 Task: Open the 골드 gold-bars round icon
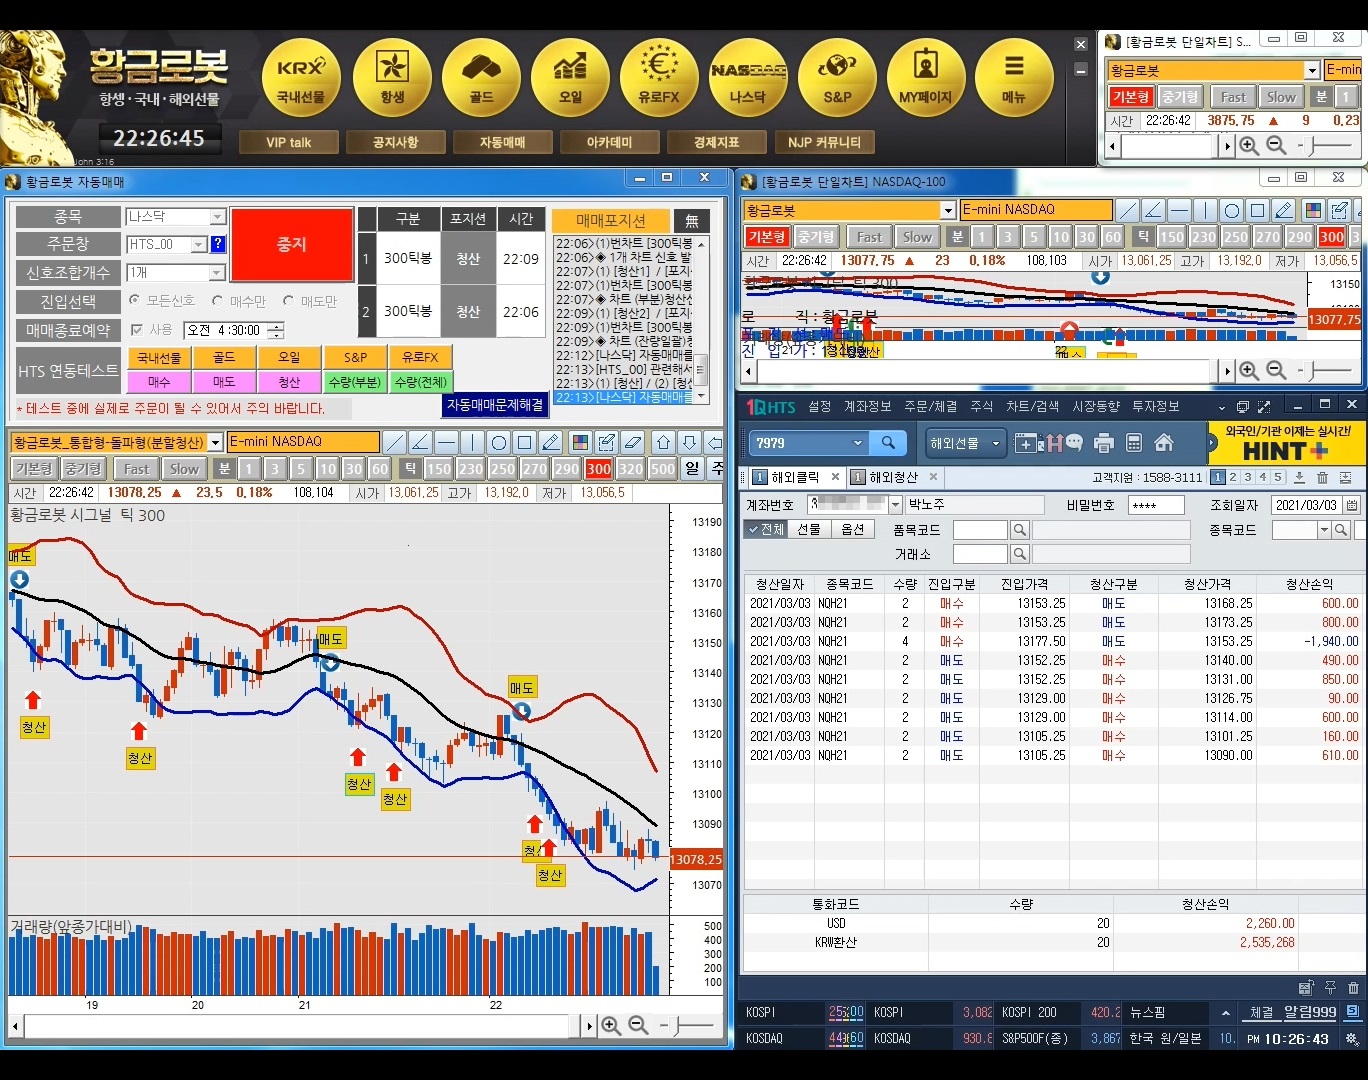(481, 78)
